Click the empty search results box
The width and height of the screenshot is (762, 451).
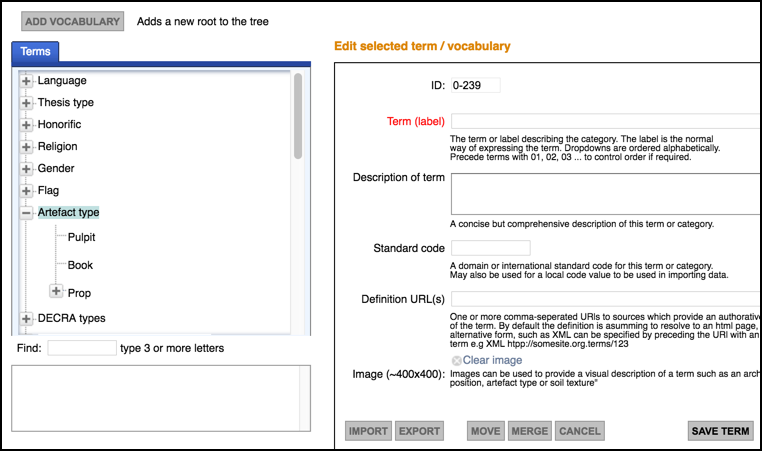pos(161,399)
